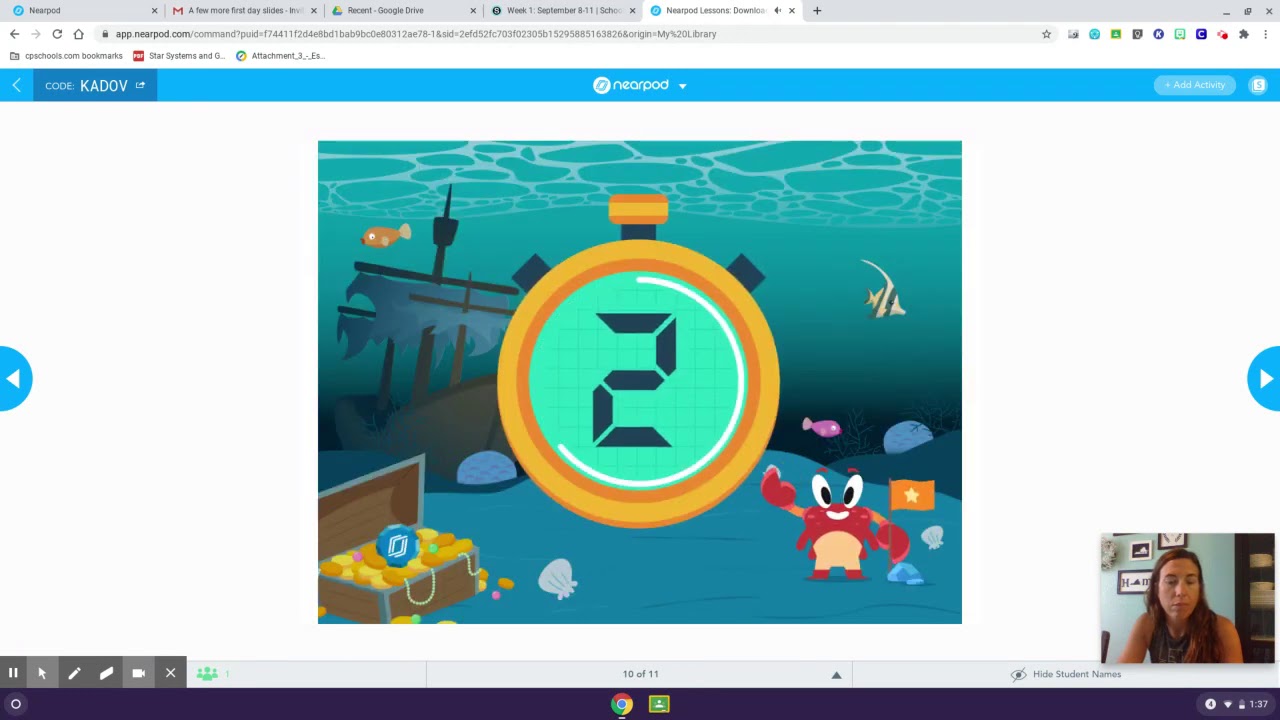Open the Chrome OS launcher button
This screenshot has width=1280, height=720.
click(16, 704)
